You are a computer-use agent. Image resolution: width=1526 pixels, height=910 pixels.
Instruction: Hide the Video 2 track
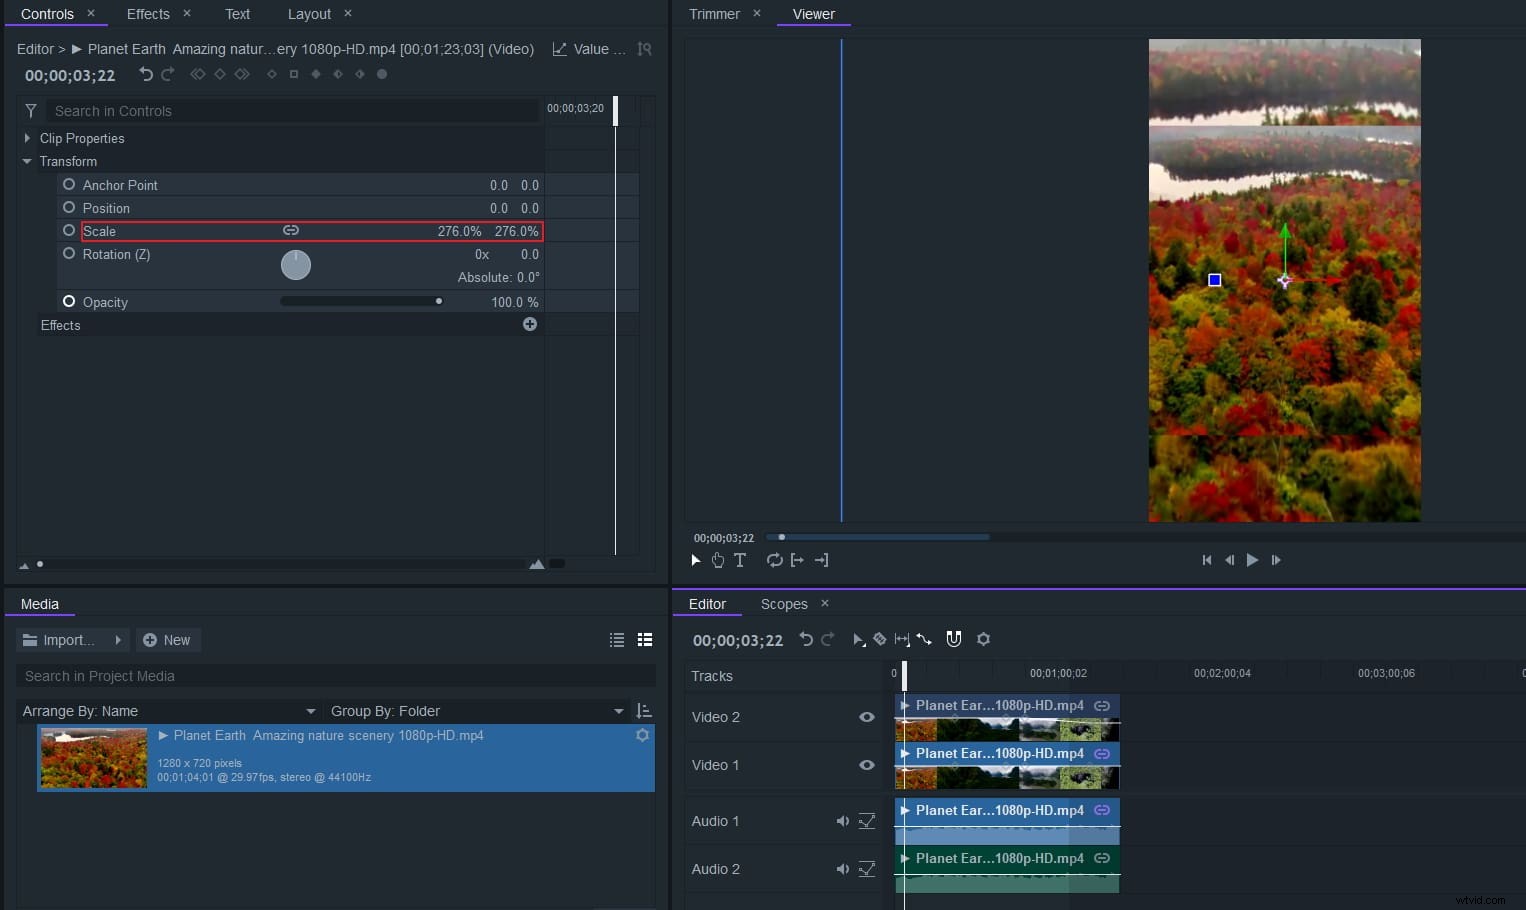866,717
